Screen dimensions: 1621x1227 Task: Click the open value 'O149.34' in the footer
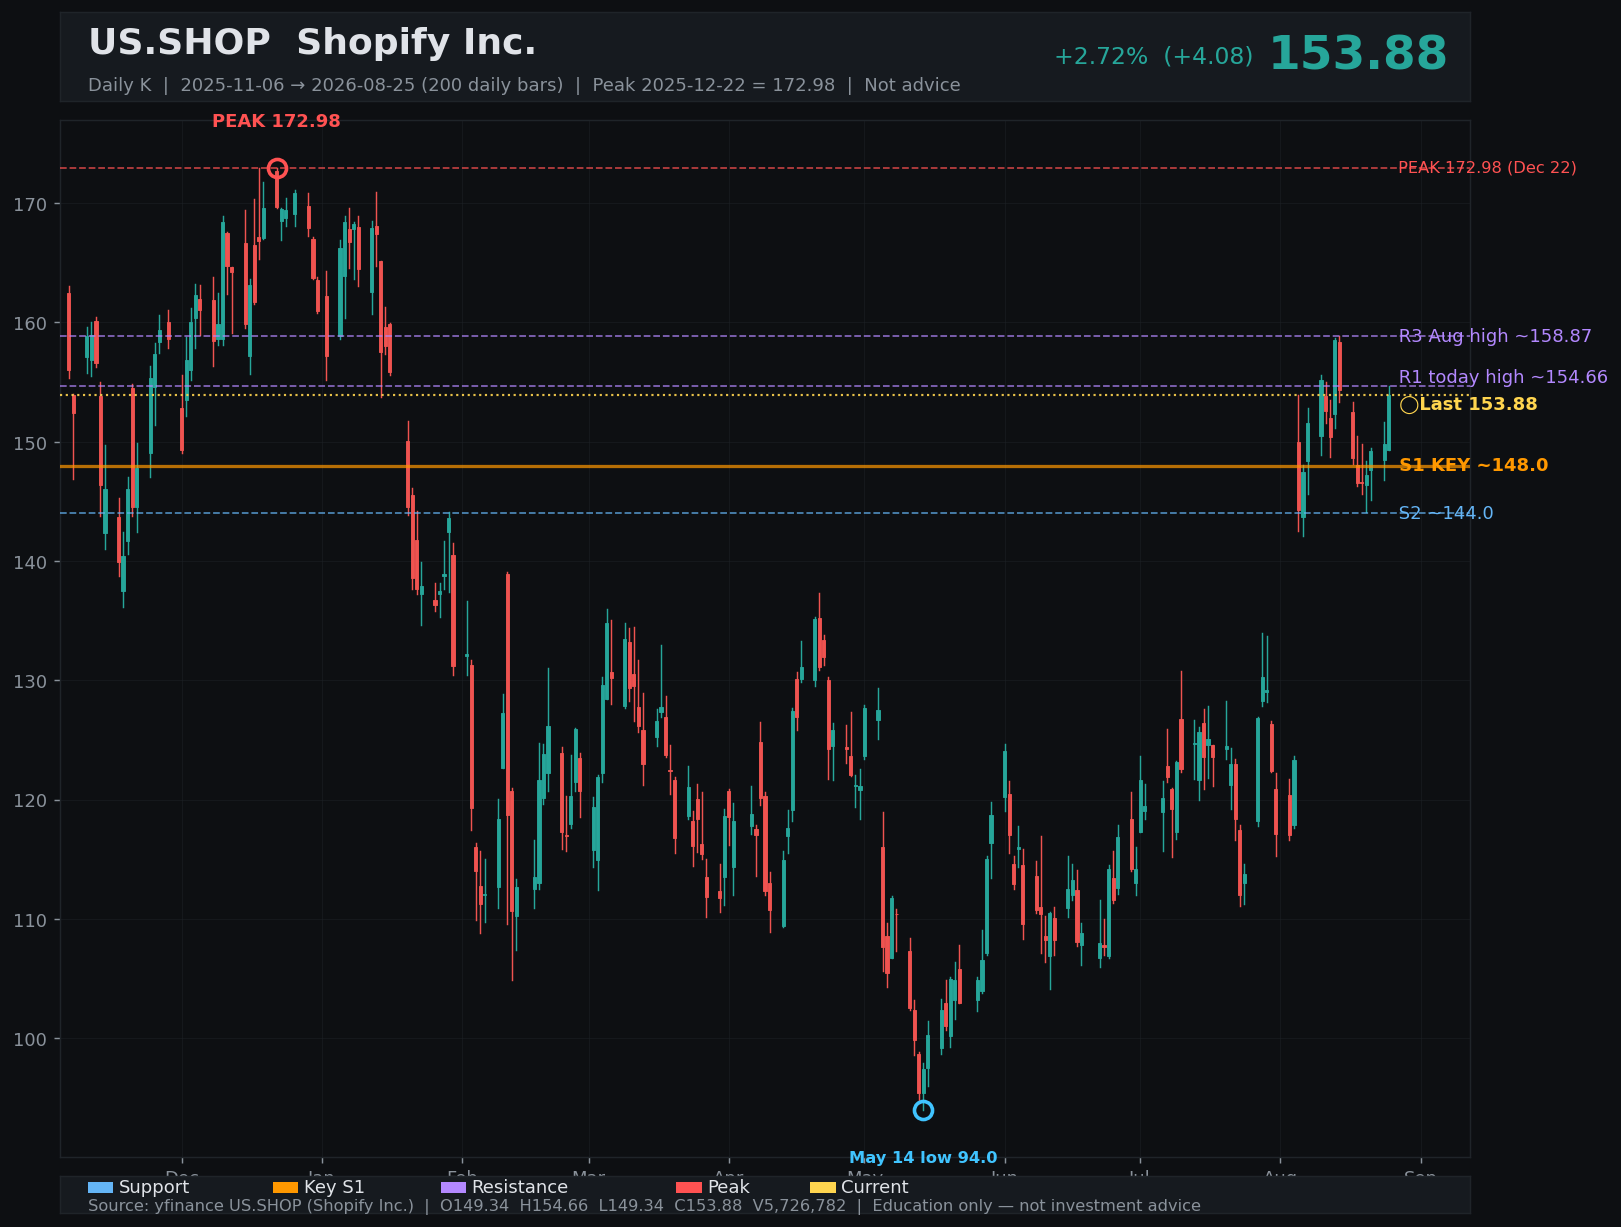coord(474,1206)
